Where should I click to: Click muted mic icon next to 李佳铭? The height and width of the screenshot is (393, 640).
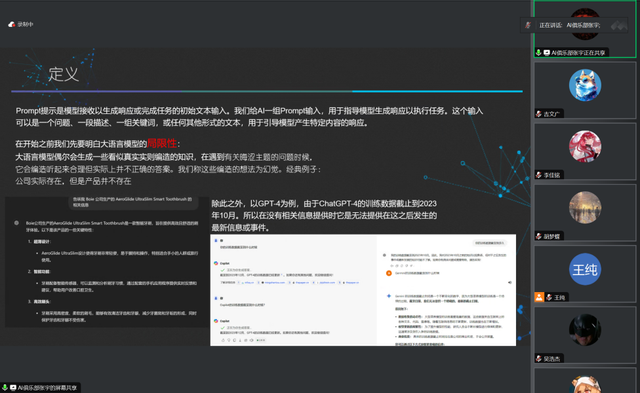(x=539, y=175)
